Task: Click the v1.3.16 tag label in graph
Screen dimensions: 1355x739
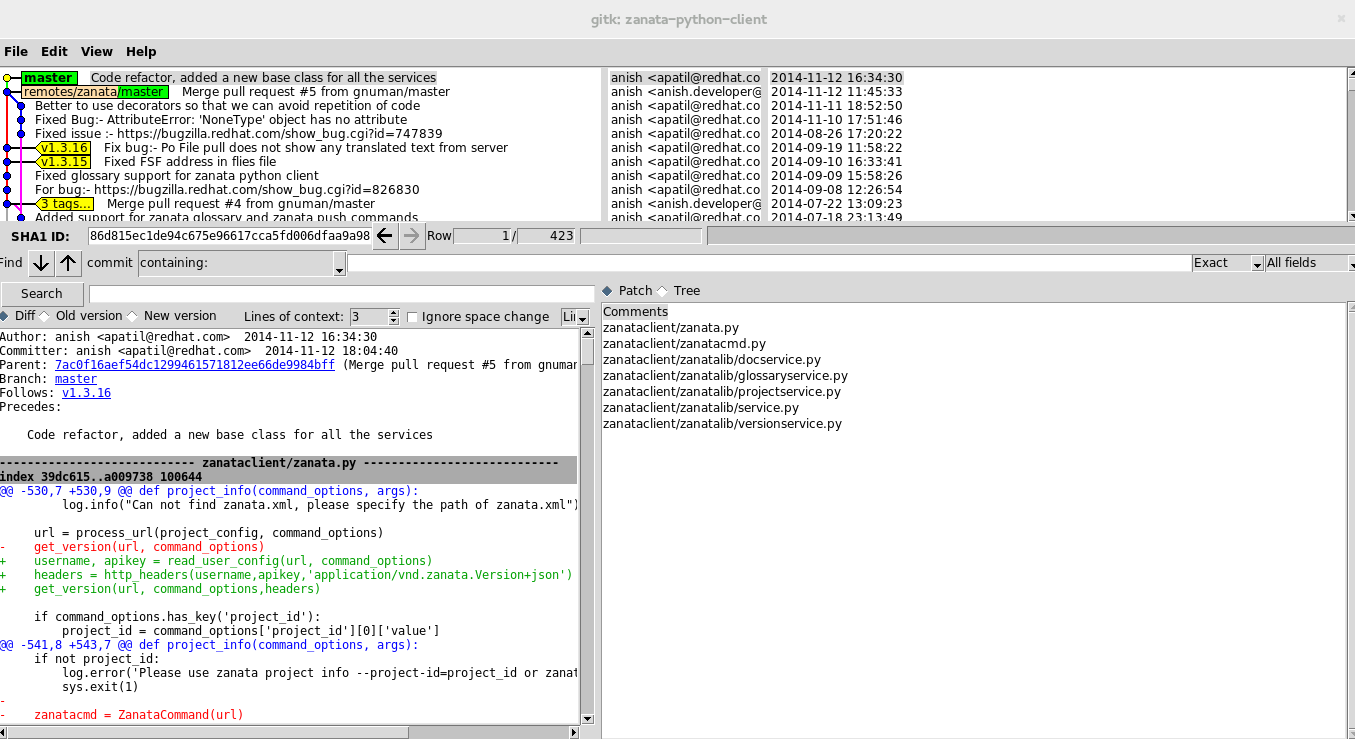Action: pos(64,148)
